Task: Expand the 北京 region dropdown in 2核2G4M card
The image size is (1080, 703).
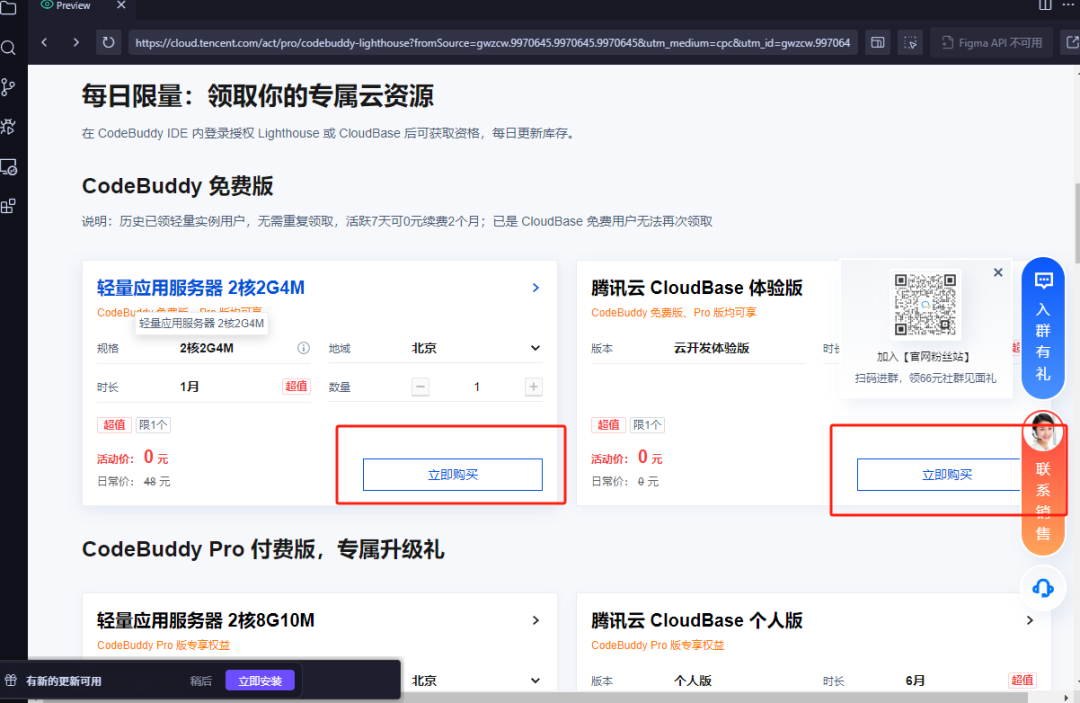Action: coord(477,348)
